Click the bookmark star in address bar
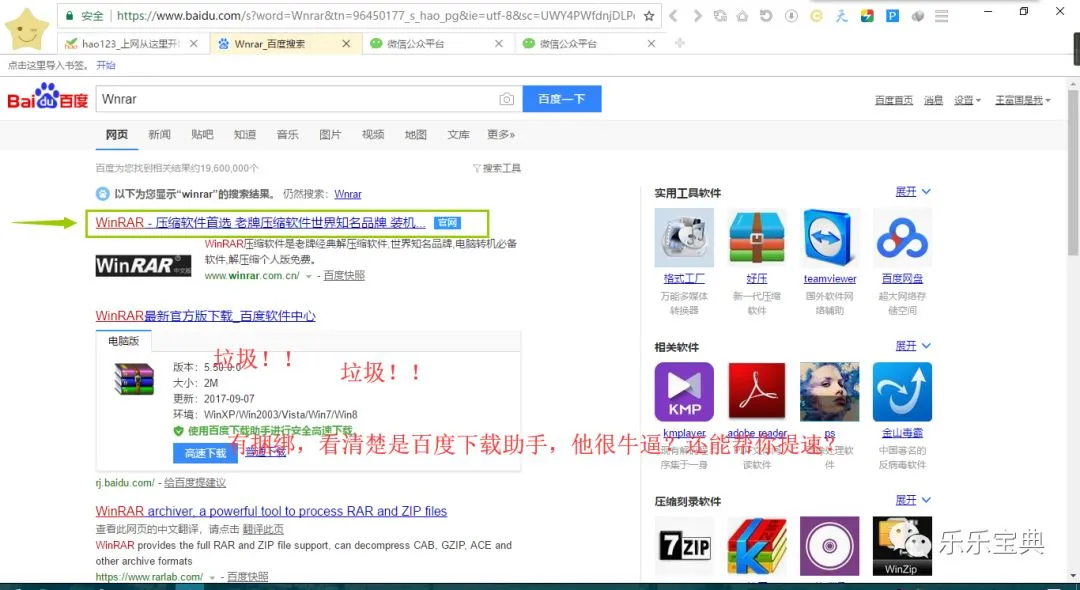1080x590 pixels. (648, 16)
